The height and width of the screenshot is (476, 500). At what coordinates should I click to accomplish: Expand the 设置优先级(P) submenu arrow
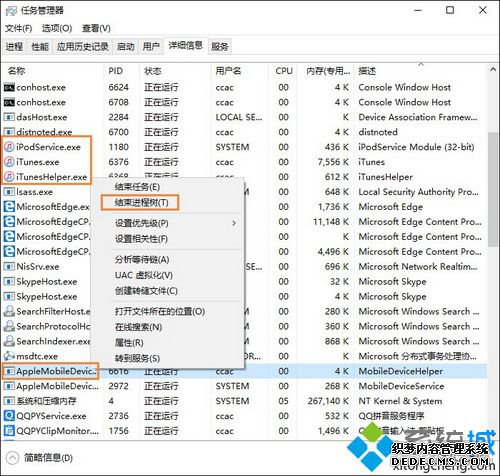point(234,223)
